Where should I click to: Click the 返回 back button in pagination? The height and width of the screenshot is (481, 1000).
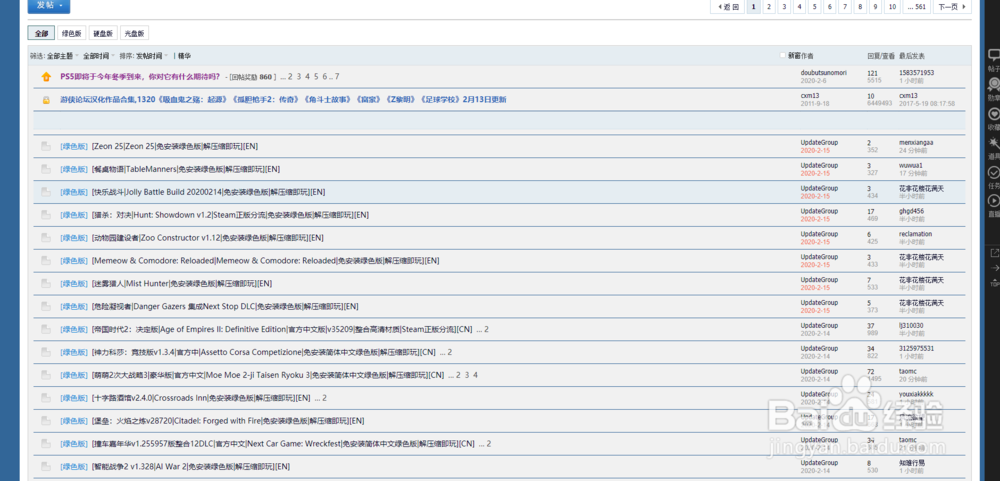(x=728, y=7)
